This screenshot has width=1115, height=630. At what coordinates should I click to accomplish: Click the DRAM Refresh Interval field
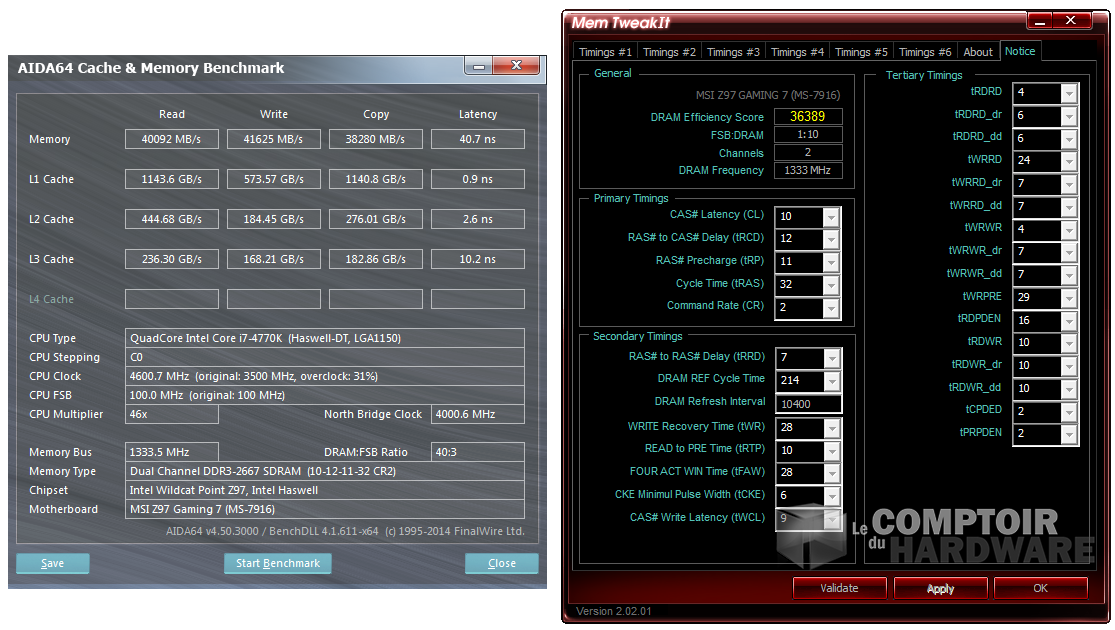click(x=808, y=403)
